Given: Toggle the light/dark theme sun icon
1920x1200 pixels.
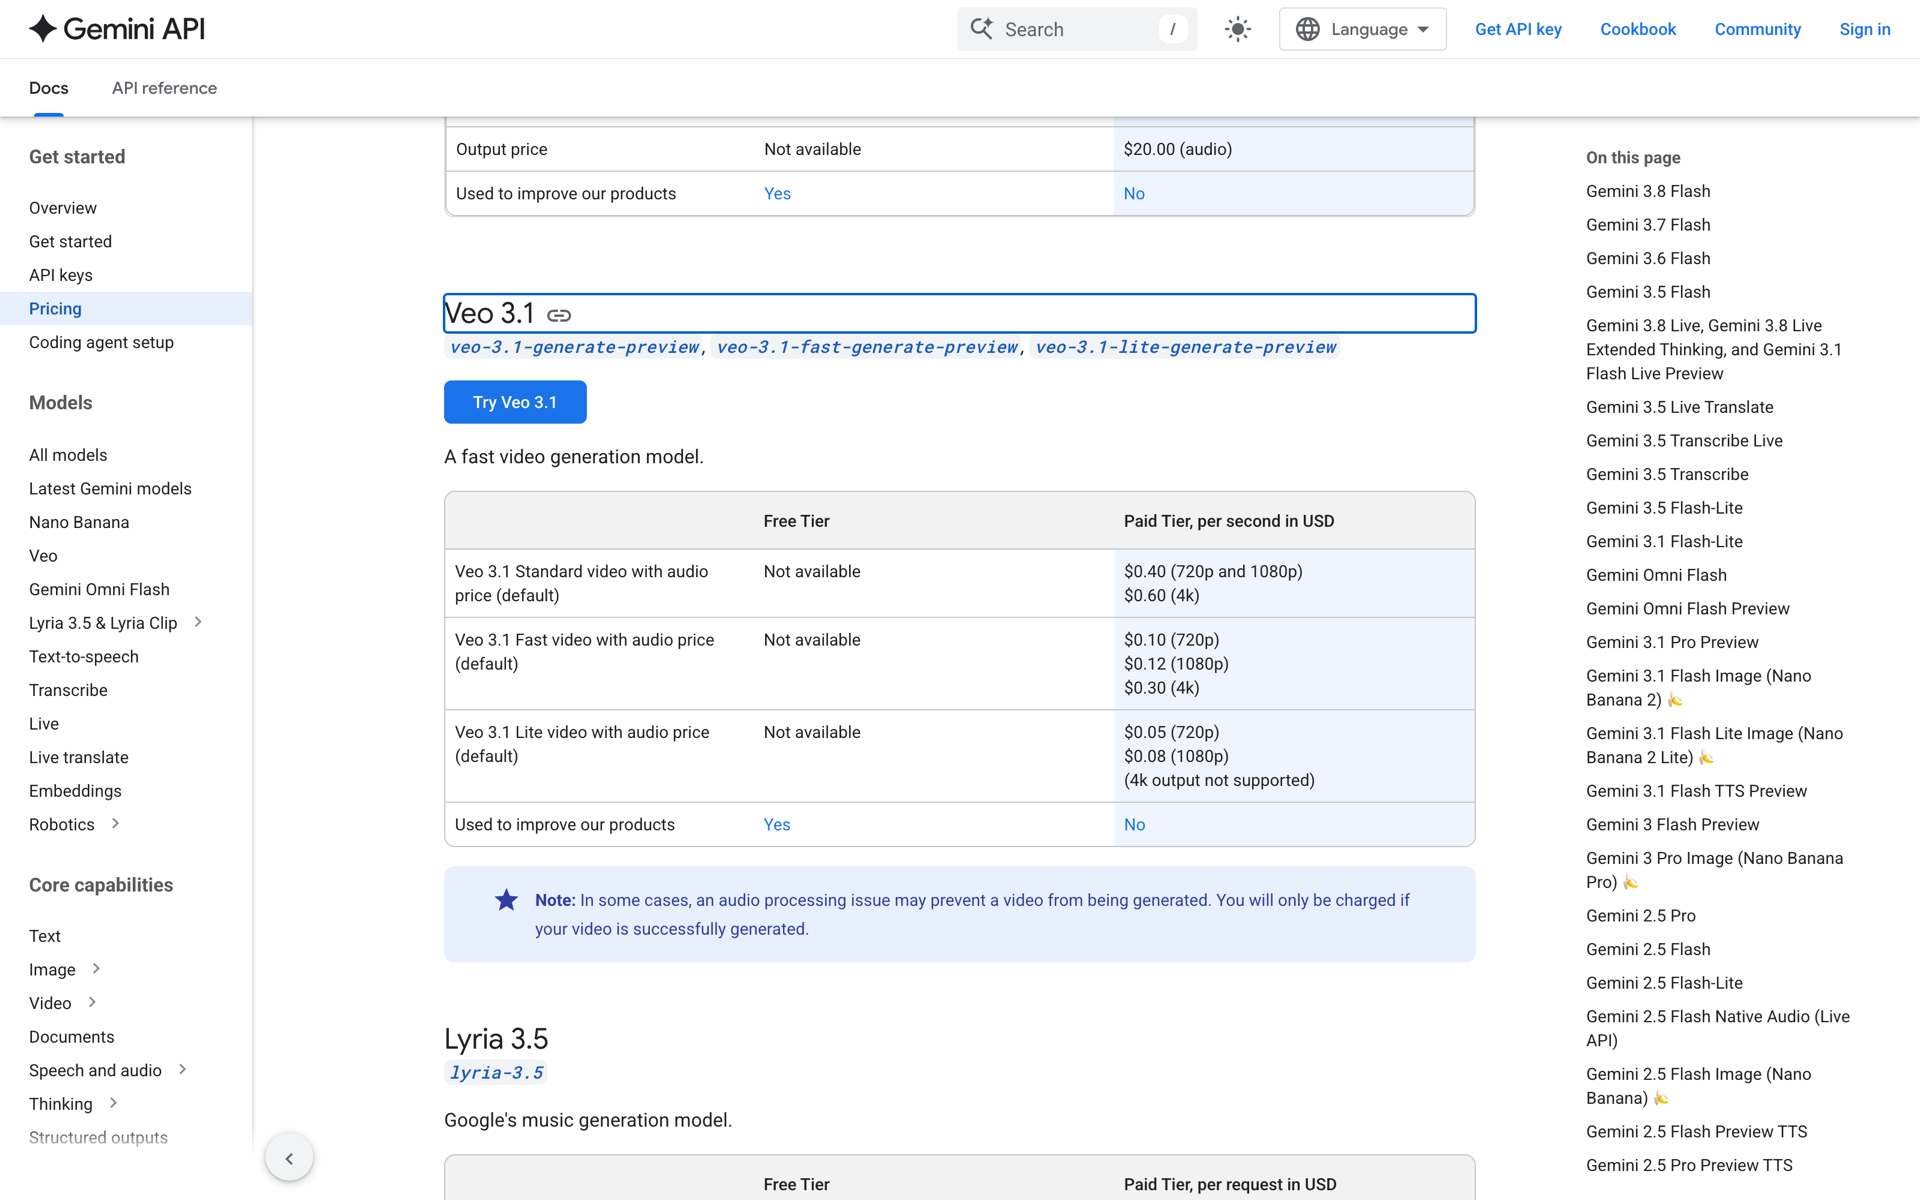Looking at the screenshot, I should click(1238, 29).
